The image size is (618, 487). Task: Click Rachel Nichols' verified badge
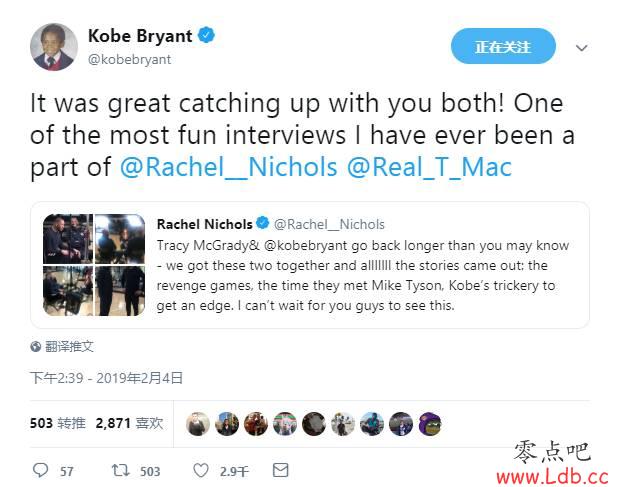[x=262, y=223]
